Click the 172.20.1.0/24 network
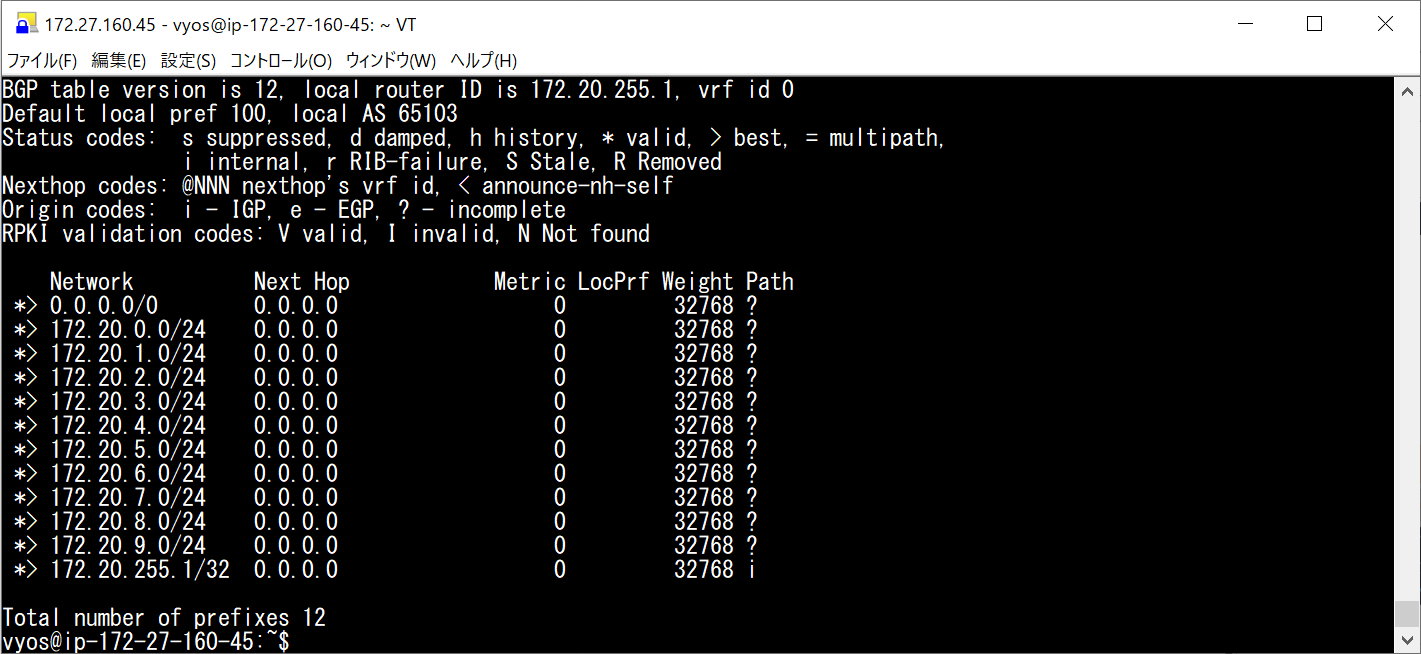The width and height of the screenshot is (1421, 654). (x=128, y=354)
